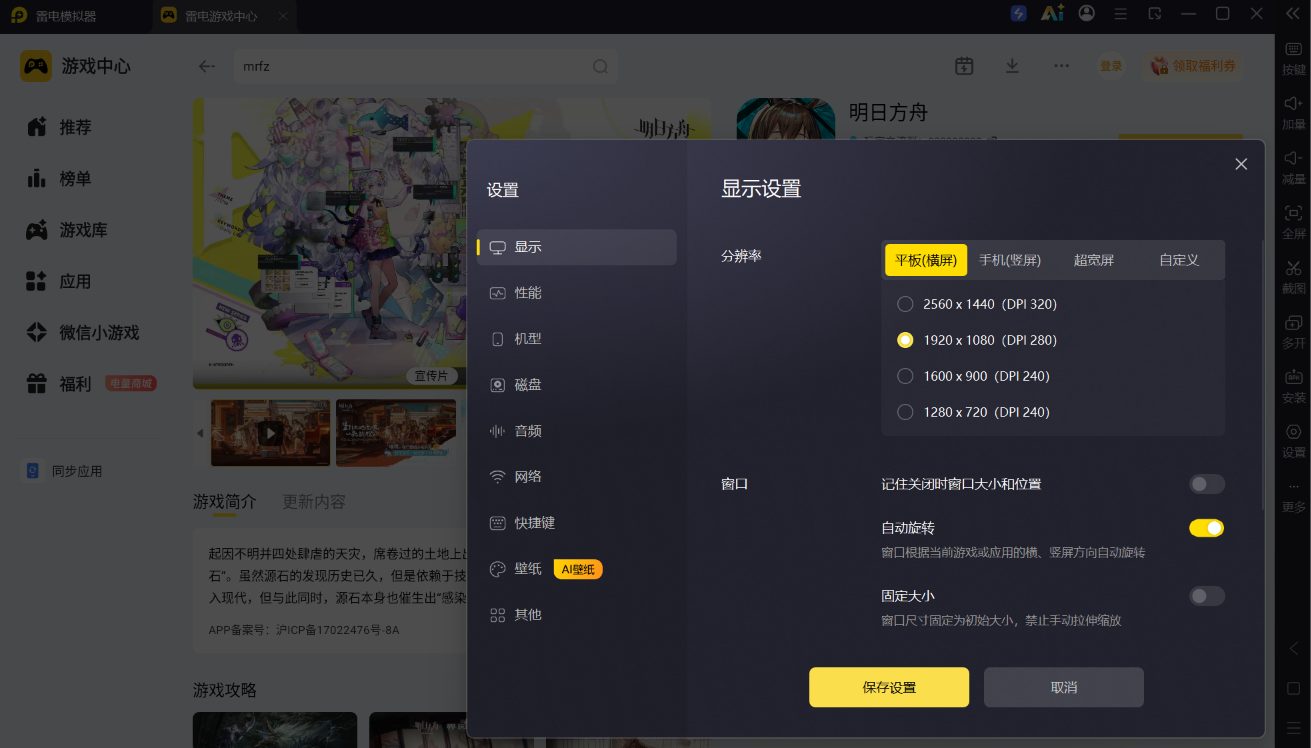Screen dimensions: 1311x748
Task: Open the 显示 settings category
Action: pyautogui.click(x=577, y=247)
